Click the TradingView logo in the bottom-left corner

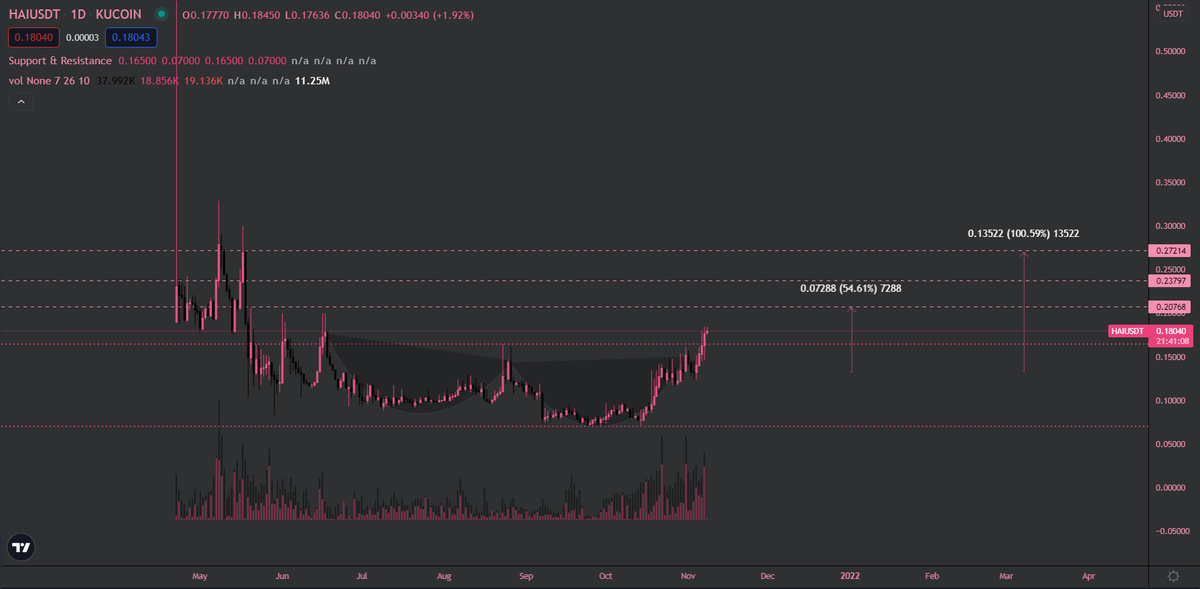[20, 547]
